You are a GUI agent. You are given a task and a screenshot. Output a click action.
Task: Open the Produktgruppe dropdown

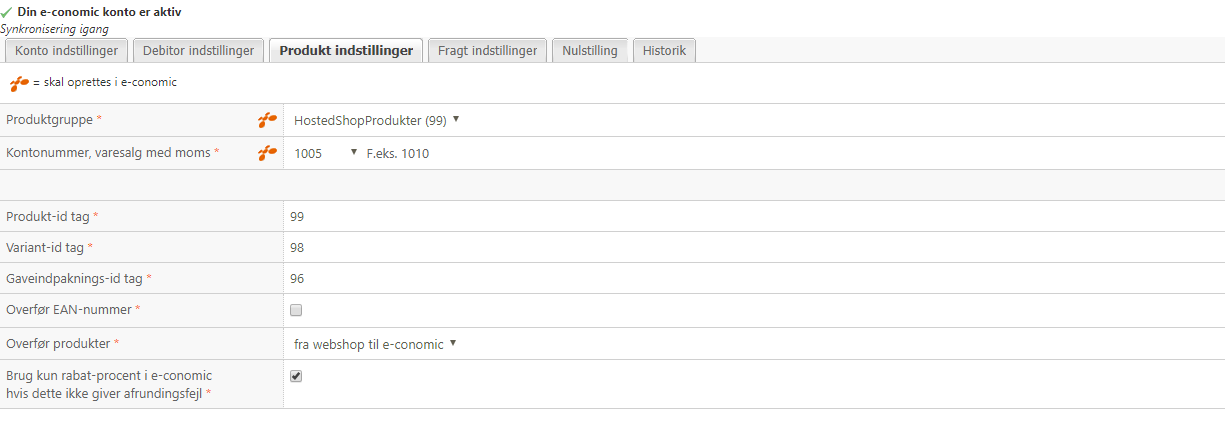point(376,120)
